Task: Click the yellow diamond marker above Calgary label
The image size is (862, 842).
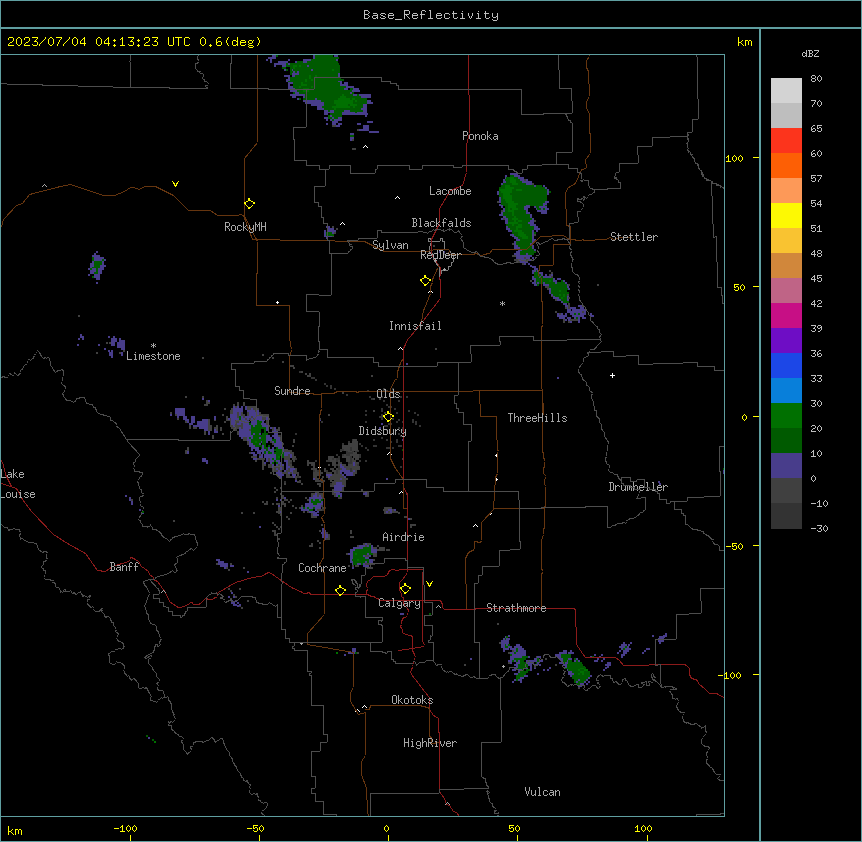Action: pos(405,589)
